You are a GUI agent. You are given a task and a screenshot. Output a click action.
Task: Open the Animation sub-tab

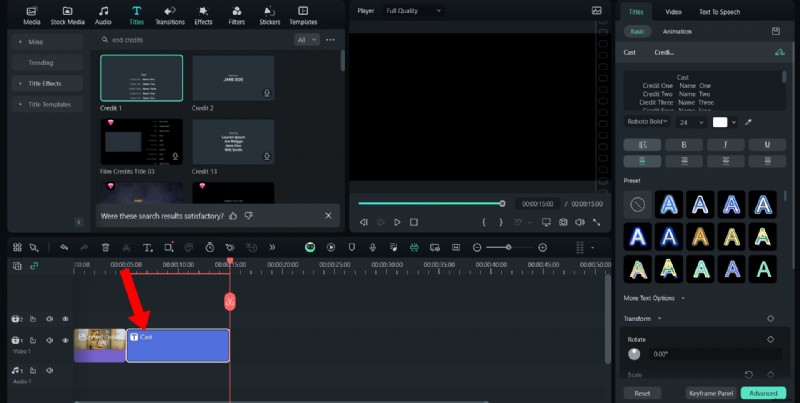point(677,31)
